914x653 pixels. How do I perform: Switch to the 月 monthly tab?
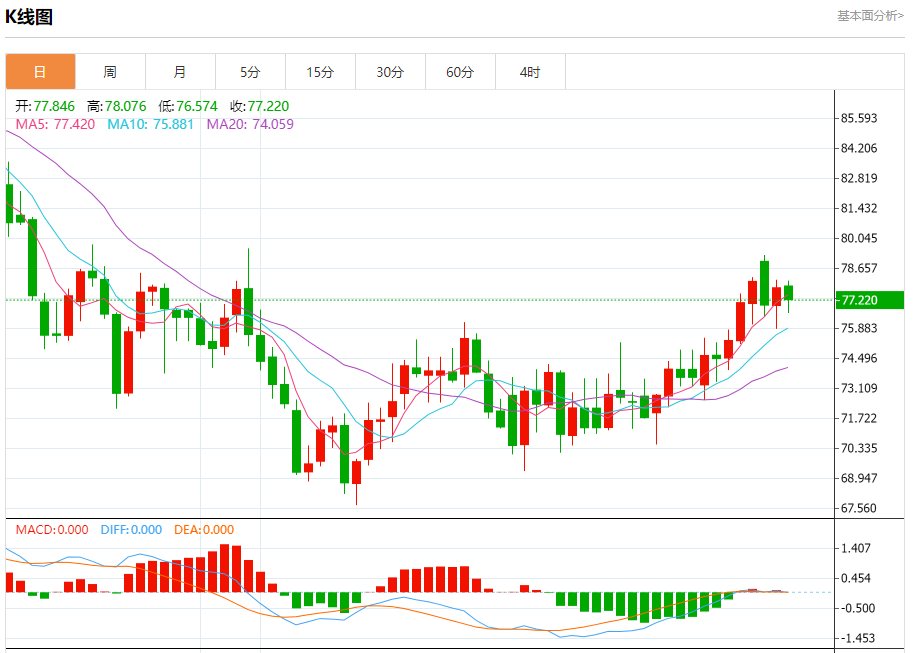coord(180,72)
